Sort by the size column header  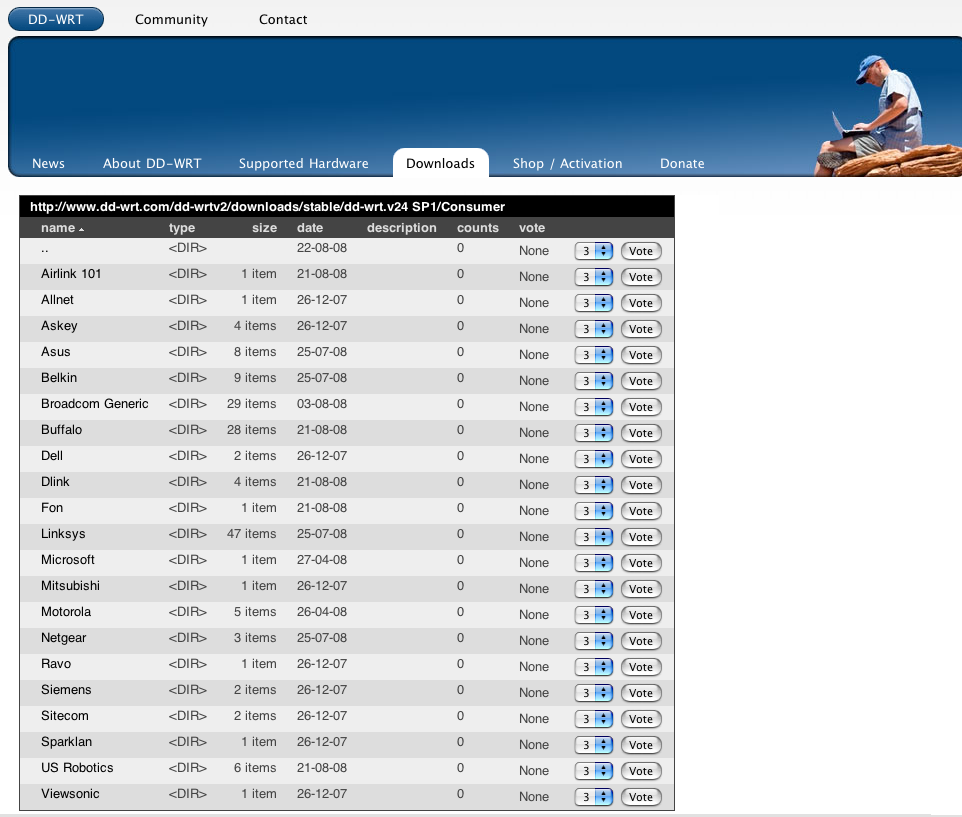(264, 228)
